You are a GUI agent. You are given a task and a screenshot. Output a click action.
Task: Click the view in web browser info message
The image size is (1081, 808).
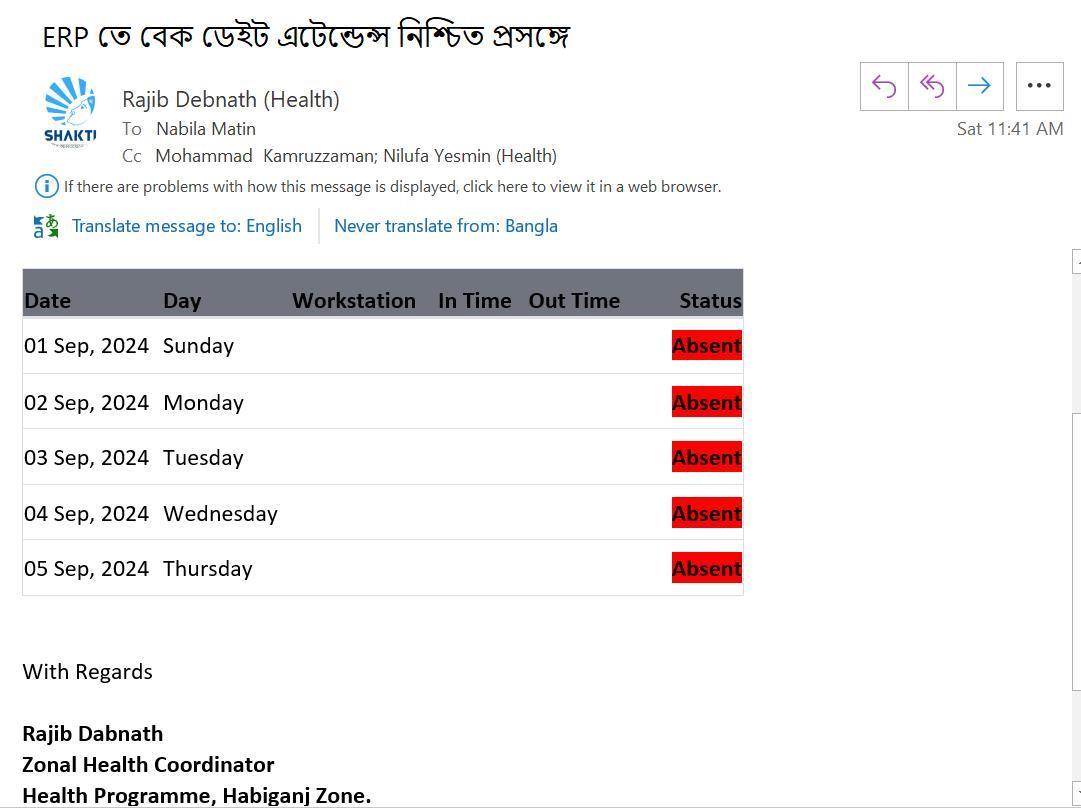[392, 187]
